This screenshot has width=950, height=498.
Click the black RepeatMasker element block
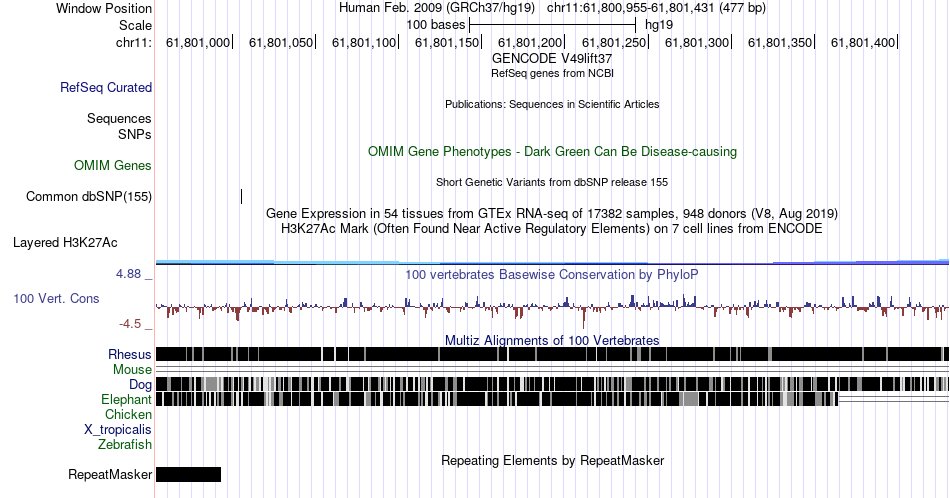[x=188, y=474]
